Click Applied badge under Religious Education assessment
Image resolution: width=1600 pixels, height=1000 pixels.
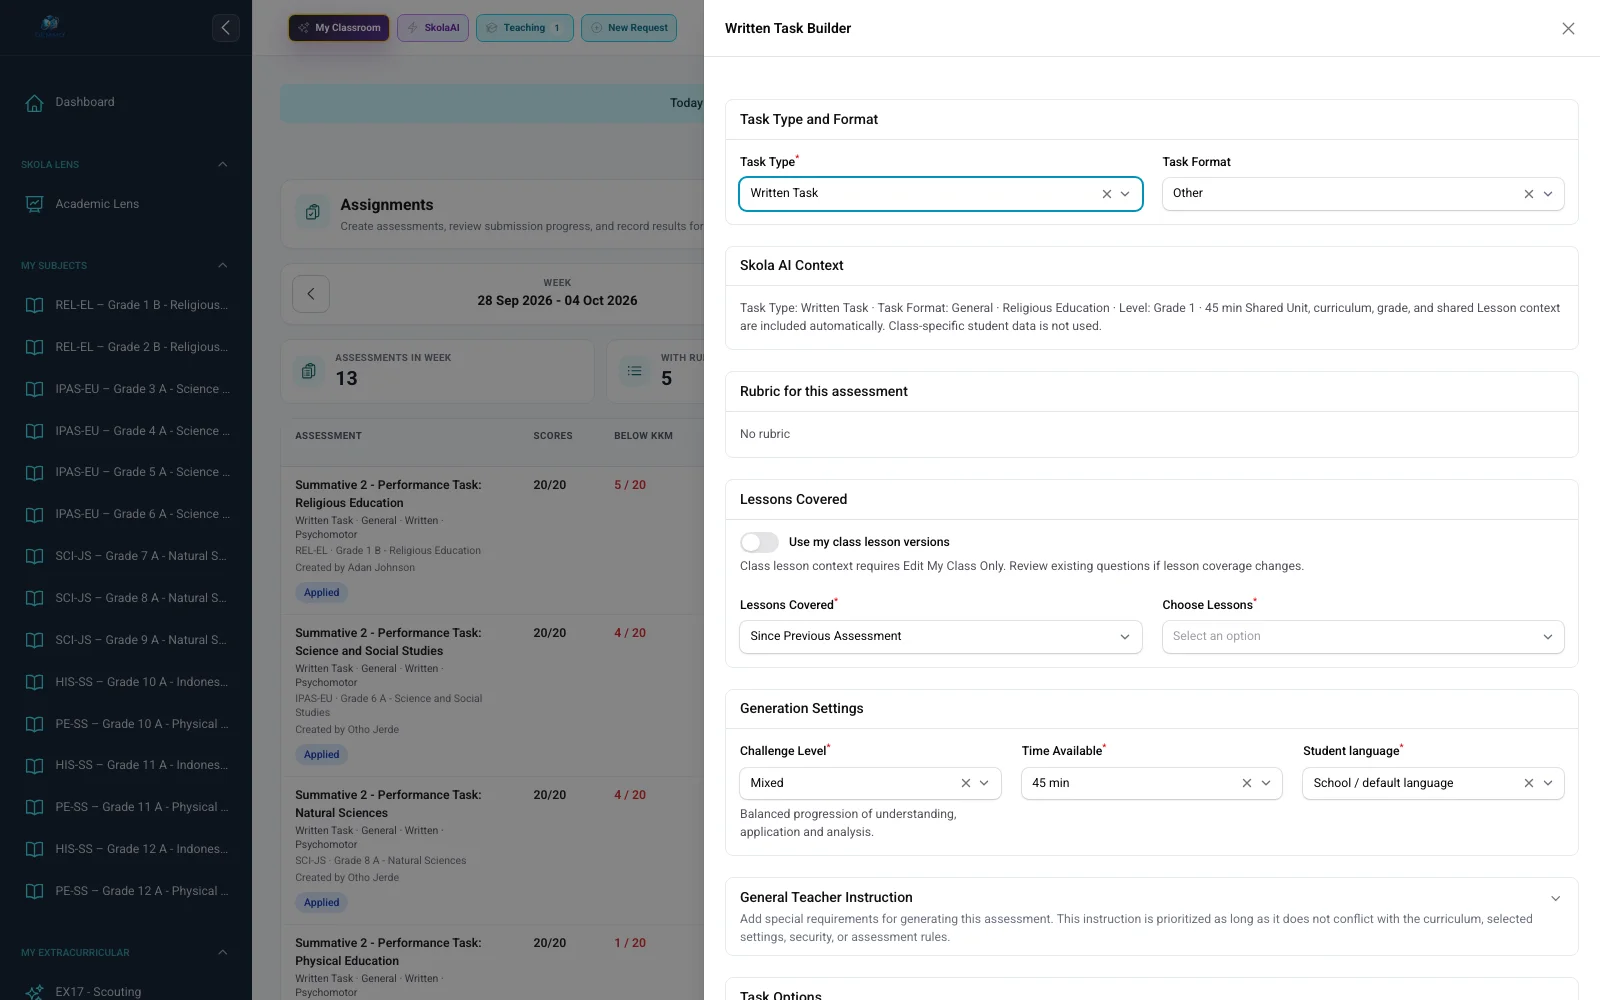point(321,593)
